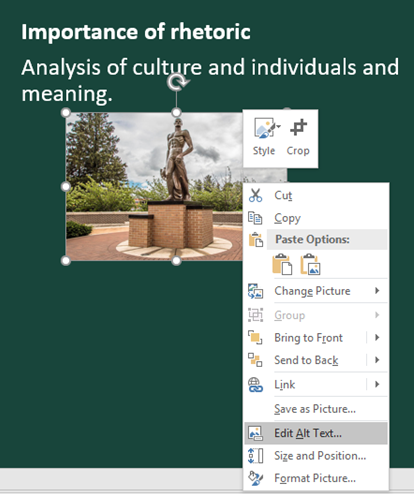The height and width of the screenshot is (494, 414).
Task: Expand the Change Picture submenu arrow
Action: click(x=377, y=291)
